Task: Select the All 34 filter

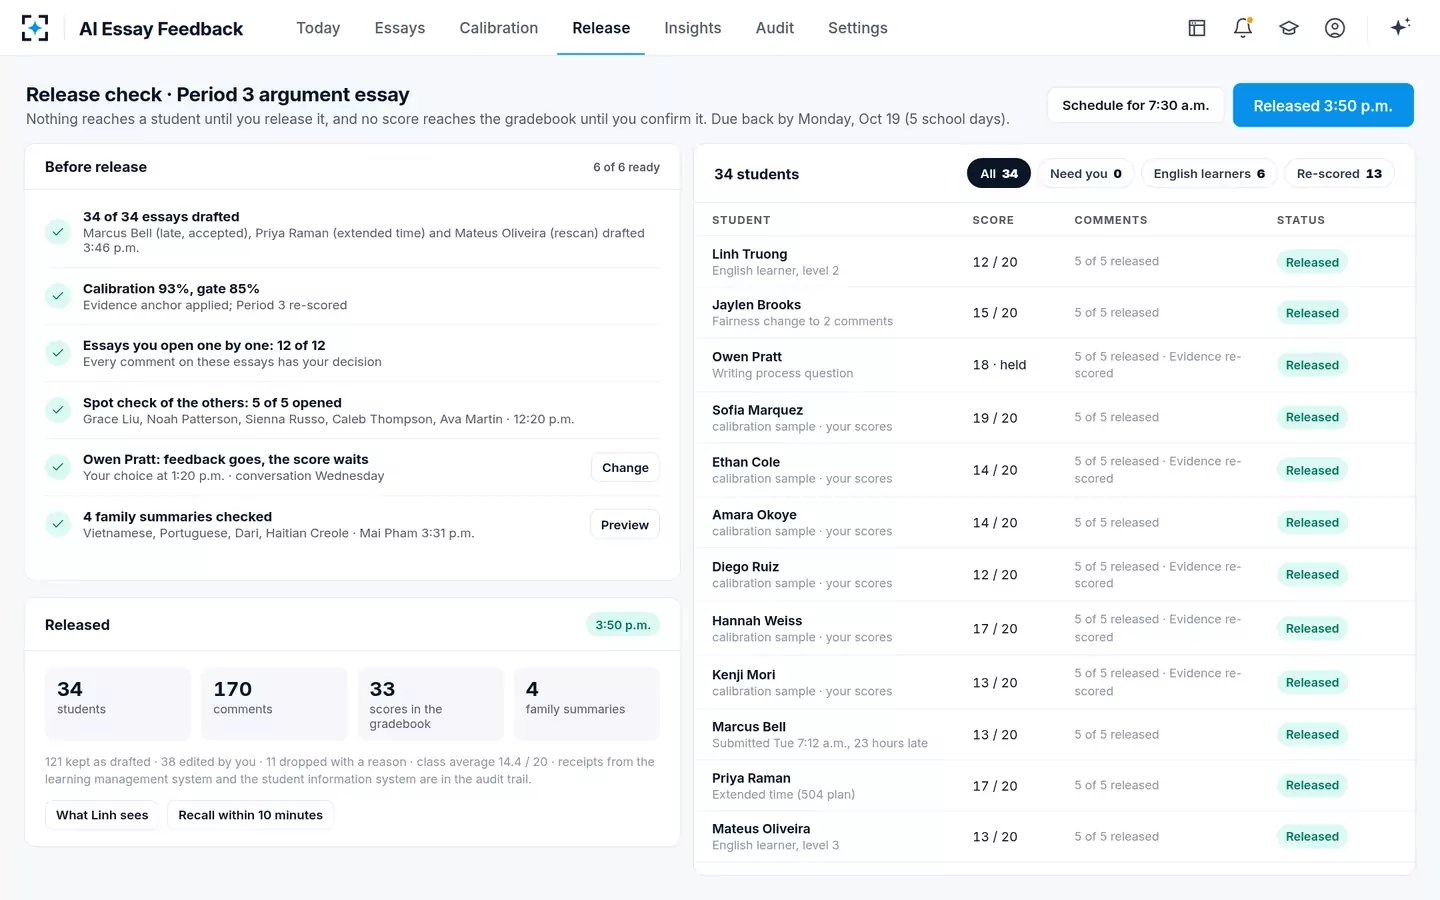Action: (x=999, y=173)
